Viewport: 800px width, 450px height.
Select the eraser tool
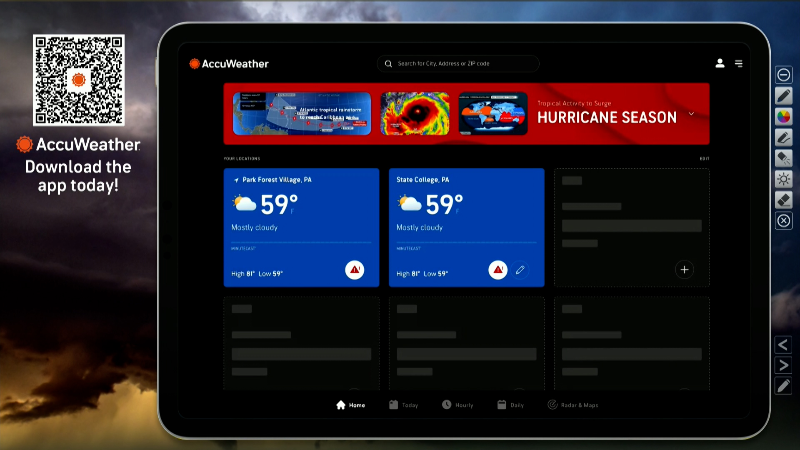(784, 199)
